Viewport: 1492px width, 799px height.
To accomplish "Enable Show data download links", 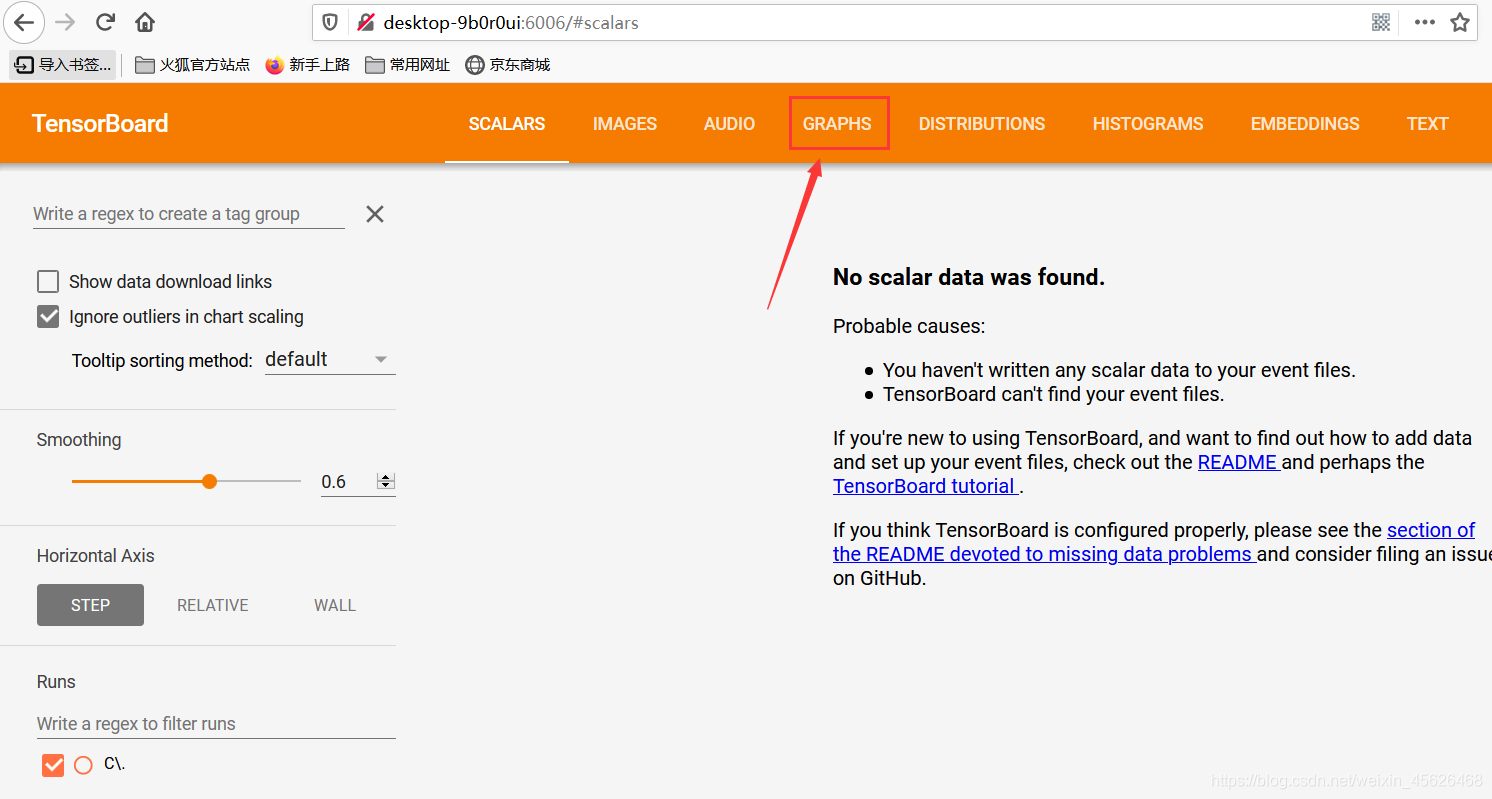I will coord(48,282).
